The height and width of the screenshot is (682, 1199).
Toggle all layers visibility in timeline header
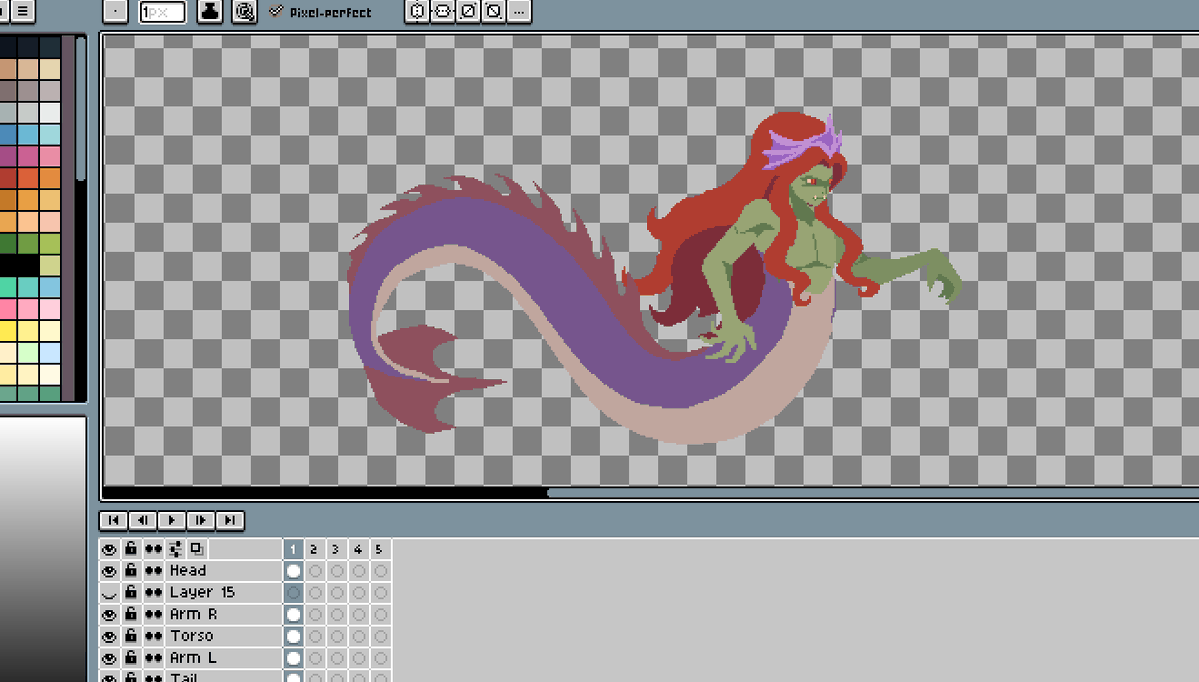[x=109, y=549]
